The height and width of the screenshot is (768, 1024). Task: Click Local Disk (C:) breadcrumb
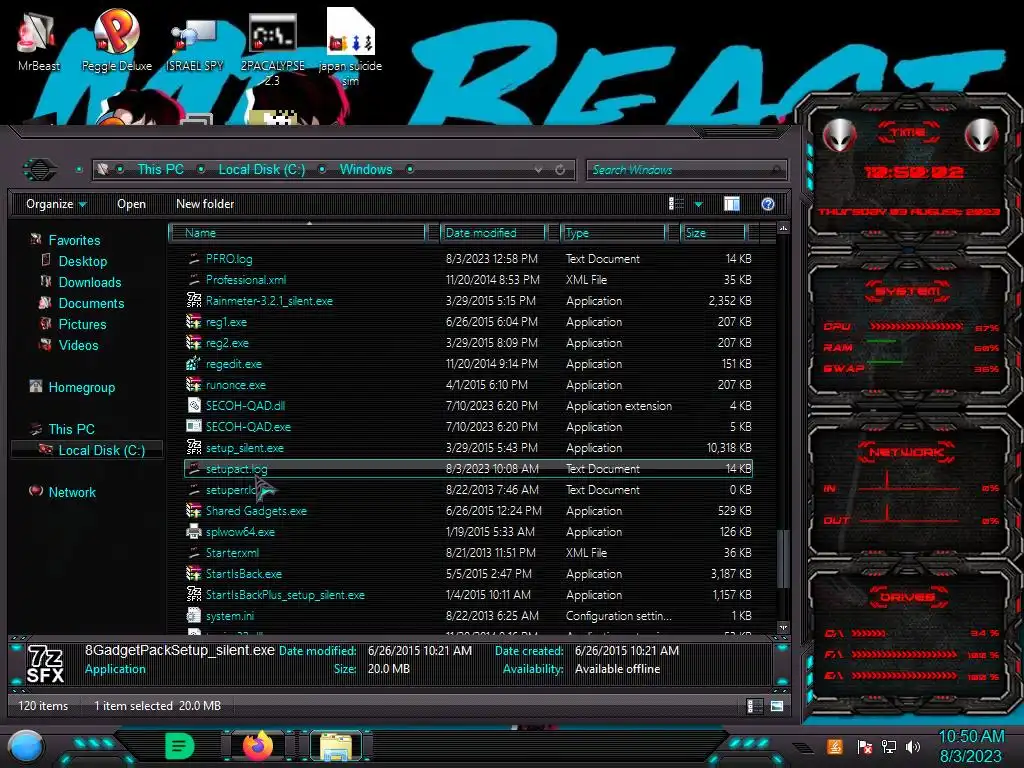[x=261, y=169]
